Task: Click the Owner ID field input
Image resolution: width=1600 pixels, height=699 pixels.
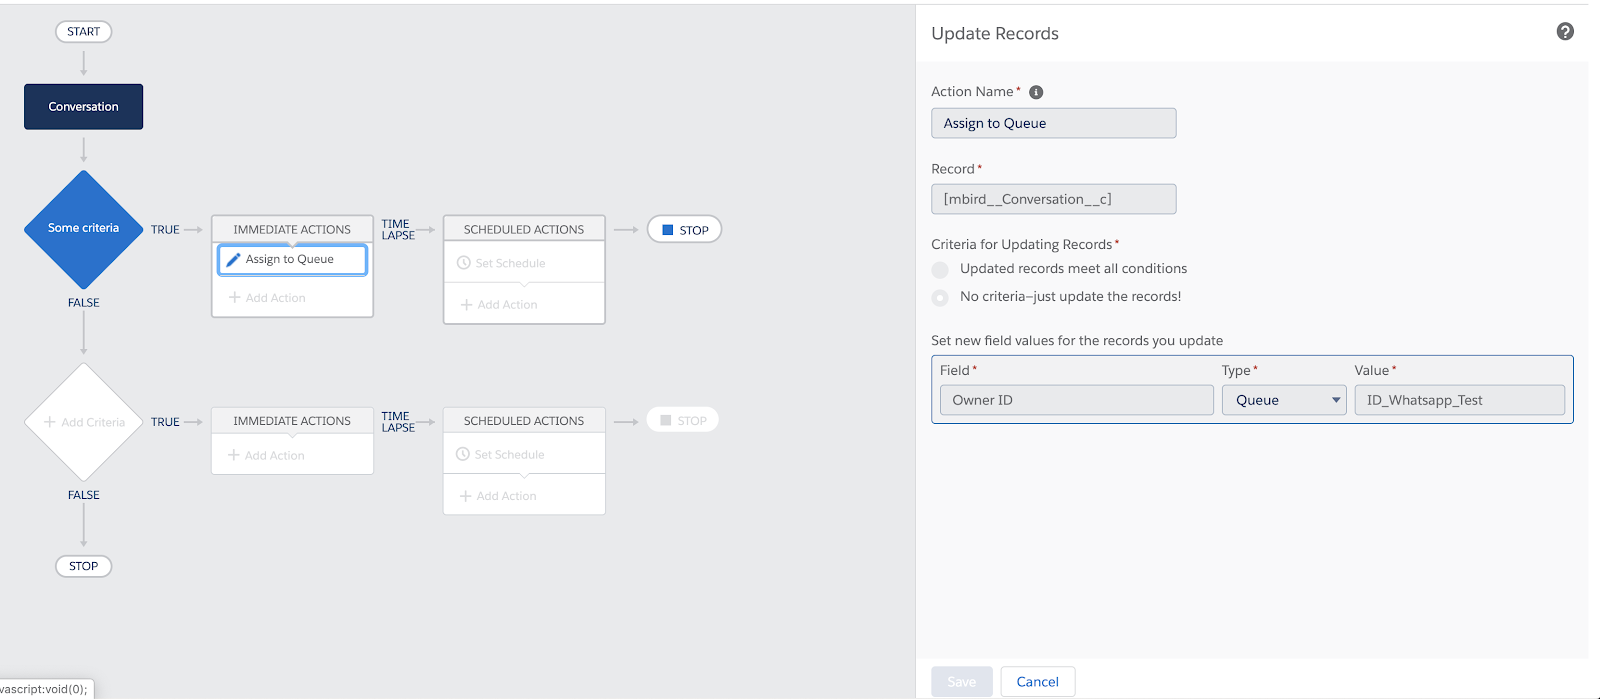Action: [x=1076, y=400]
